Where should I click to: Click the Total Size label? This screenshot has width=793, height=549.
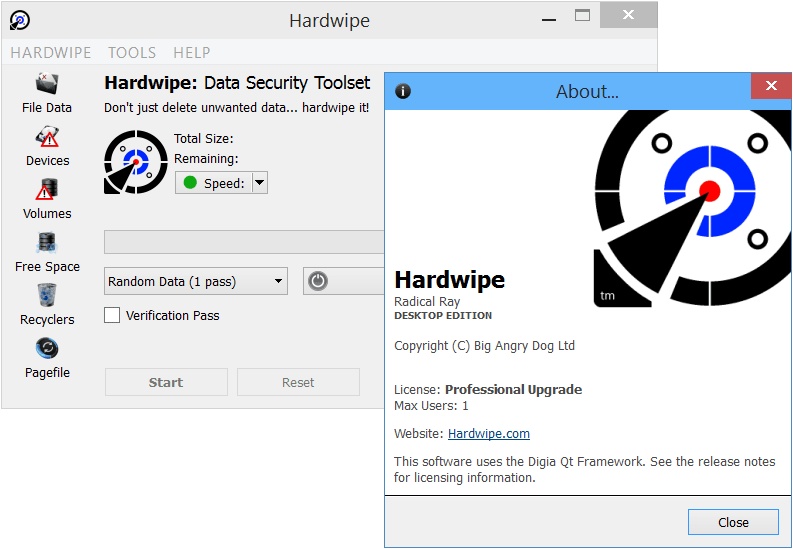204,139
